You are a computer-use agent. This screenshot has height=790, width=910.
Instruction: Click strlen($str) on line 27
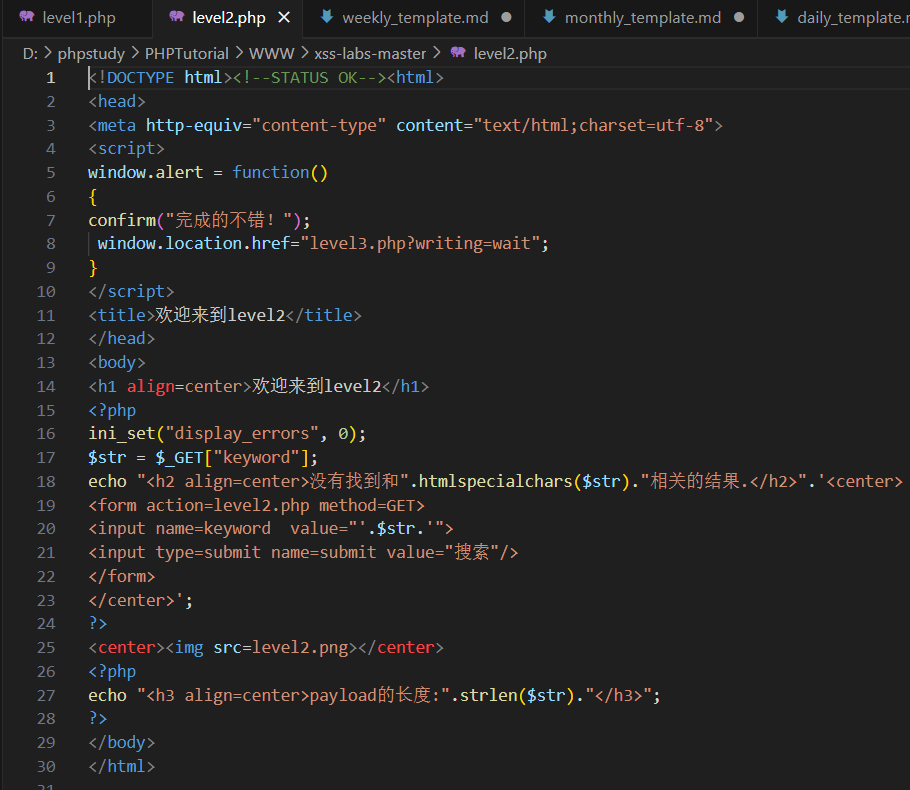coord(517,695)
